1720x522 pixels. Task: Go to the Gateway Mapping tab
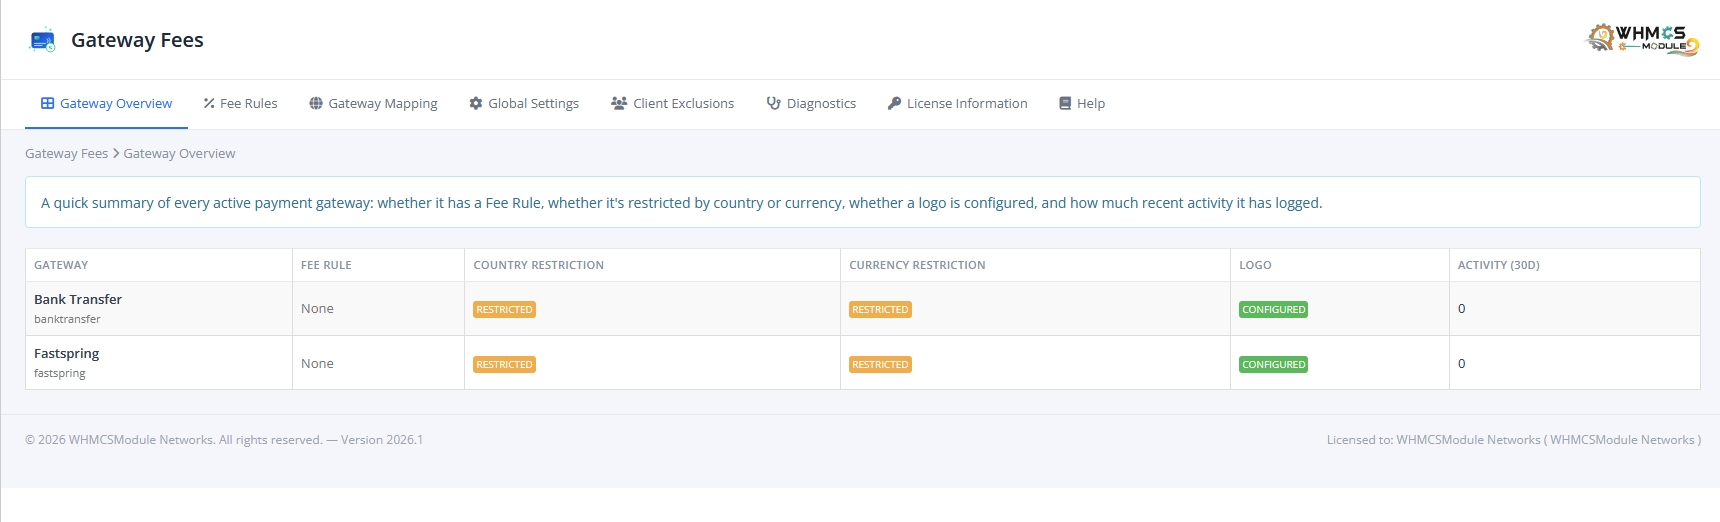coord(373,103)
